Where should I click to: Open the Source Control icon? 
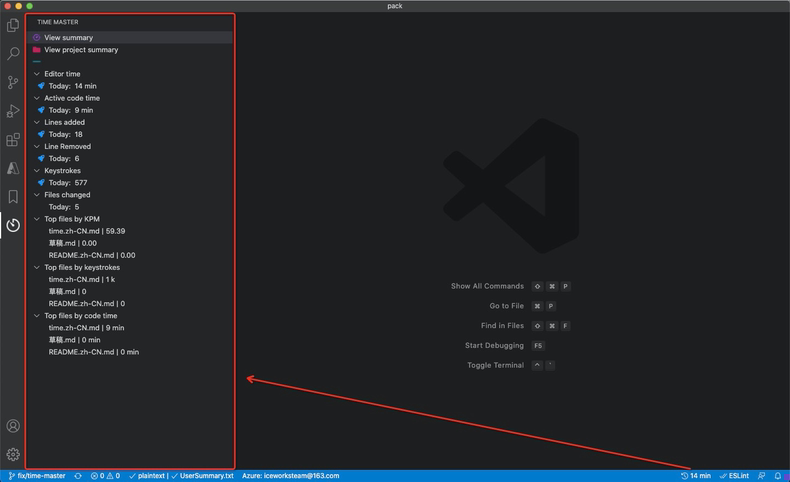point(13,82)
